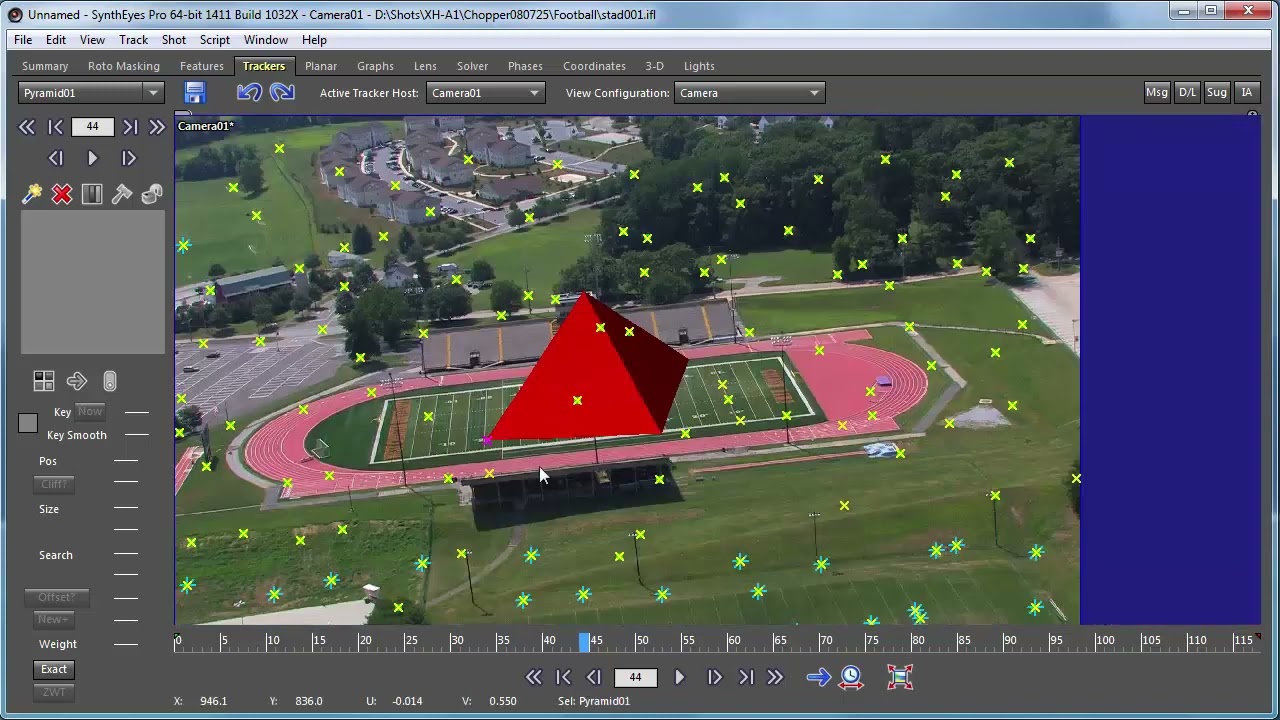Switch to the Phases tab
Image resolution: width=1280 pixels, height=720 pixels.
point(525,66)
